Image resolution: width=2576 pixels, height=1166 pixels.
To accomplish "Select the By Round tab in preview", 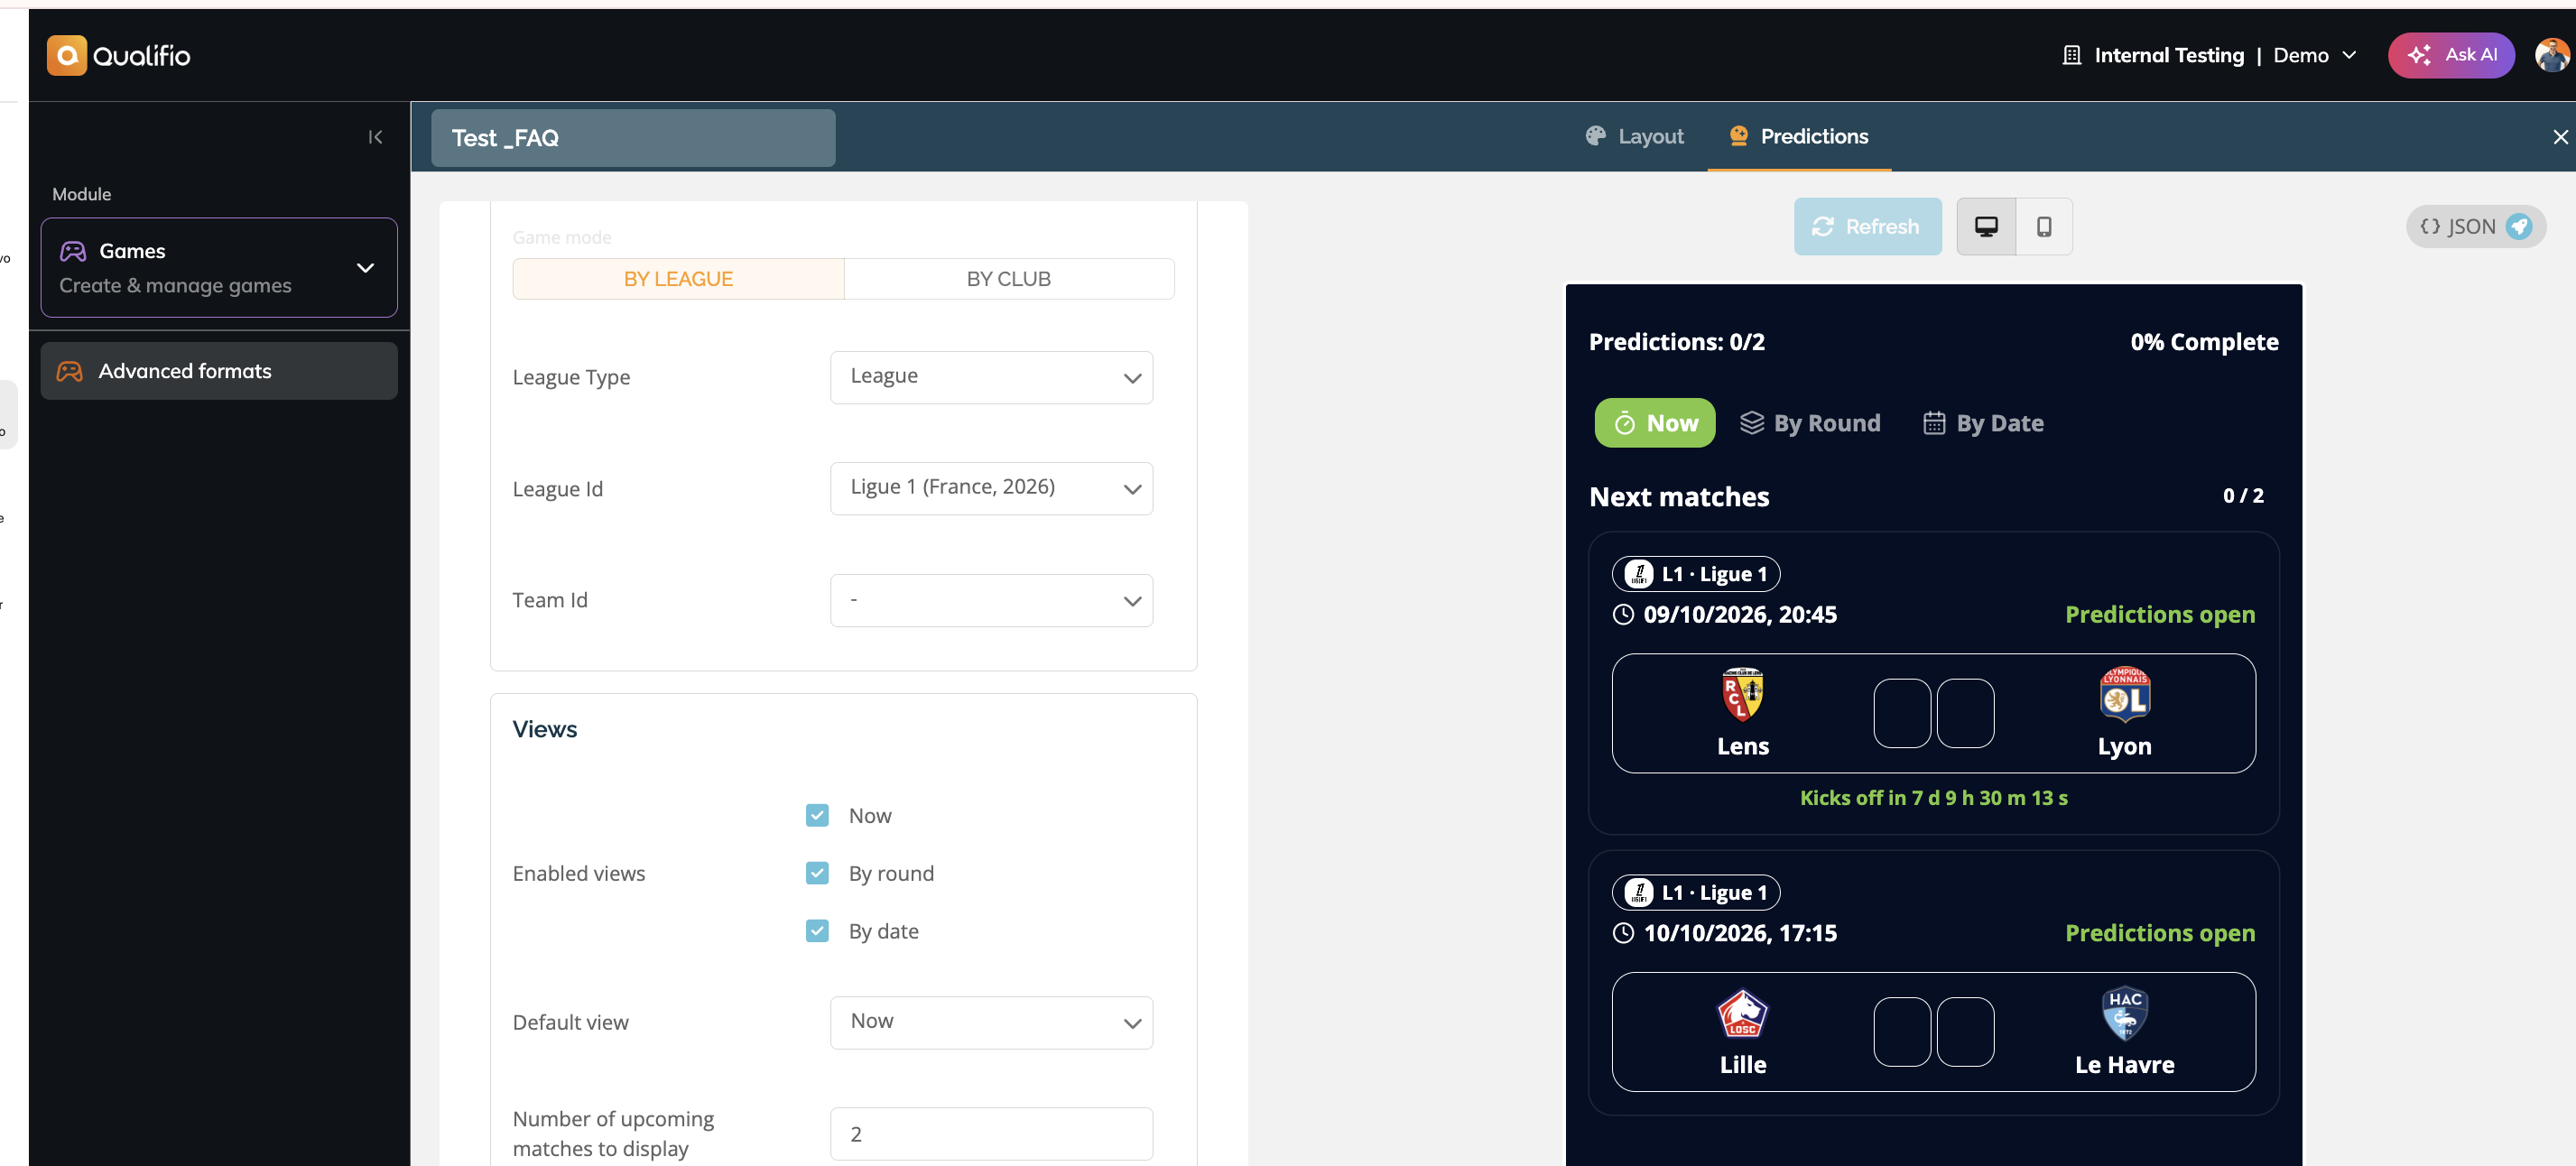I will [x=1810, y=423].
